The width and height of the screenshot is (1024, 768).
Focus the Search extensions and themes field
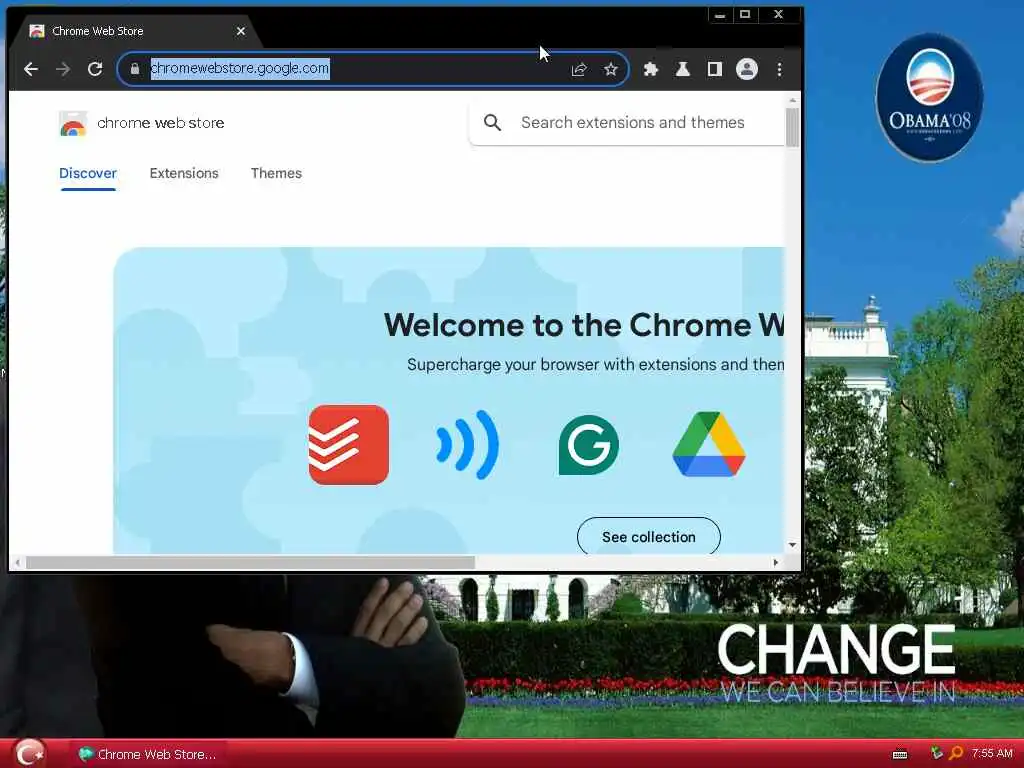click(x=632, y=123)
